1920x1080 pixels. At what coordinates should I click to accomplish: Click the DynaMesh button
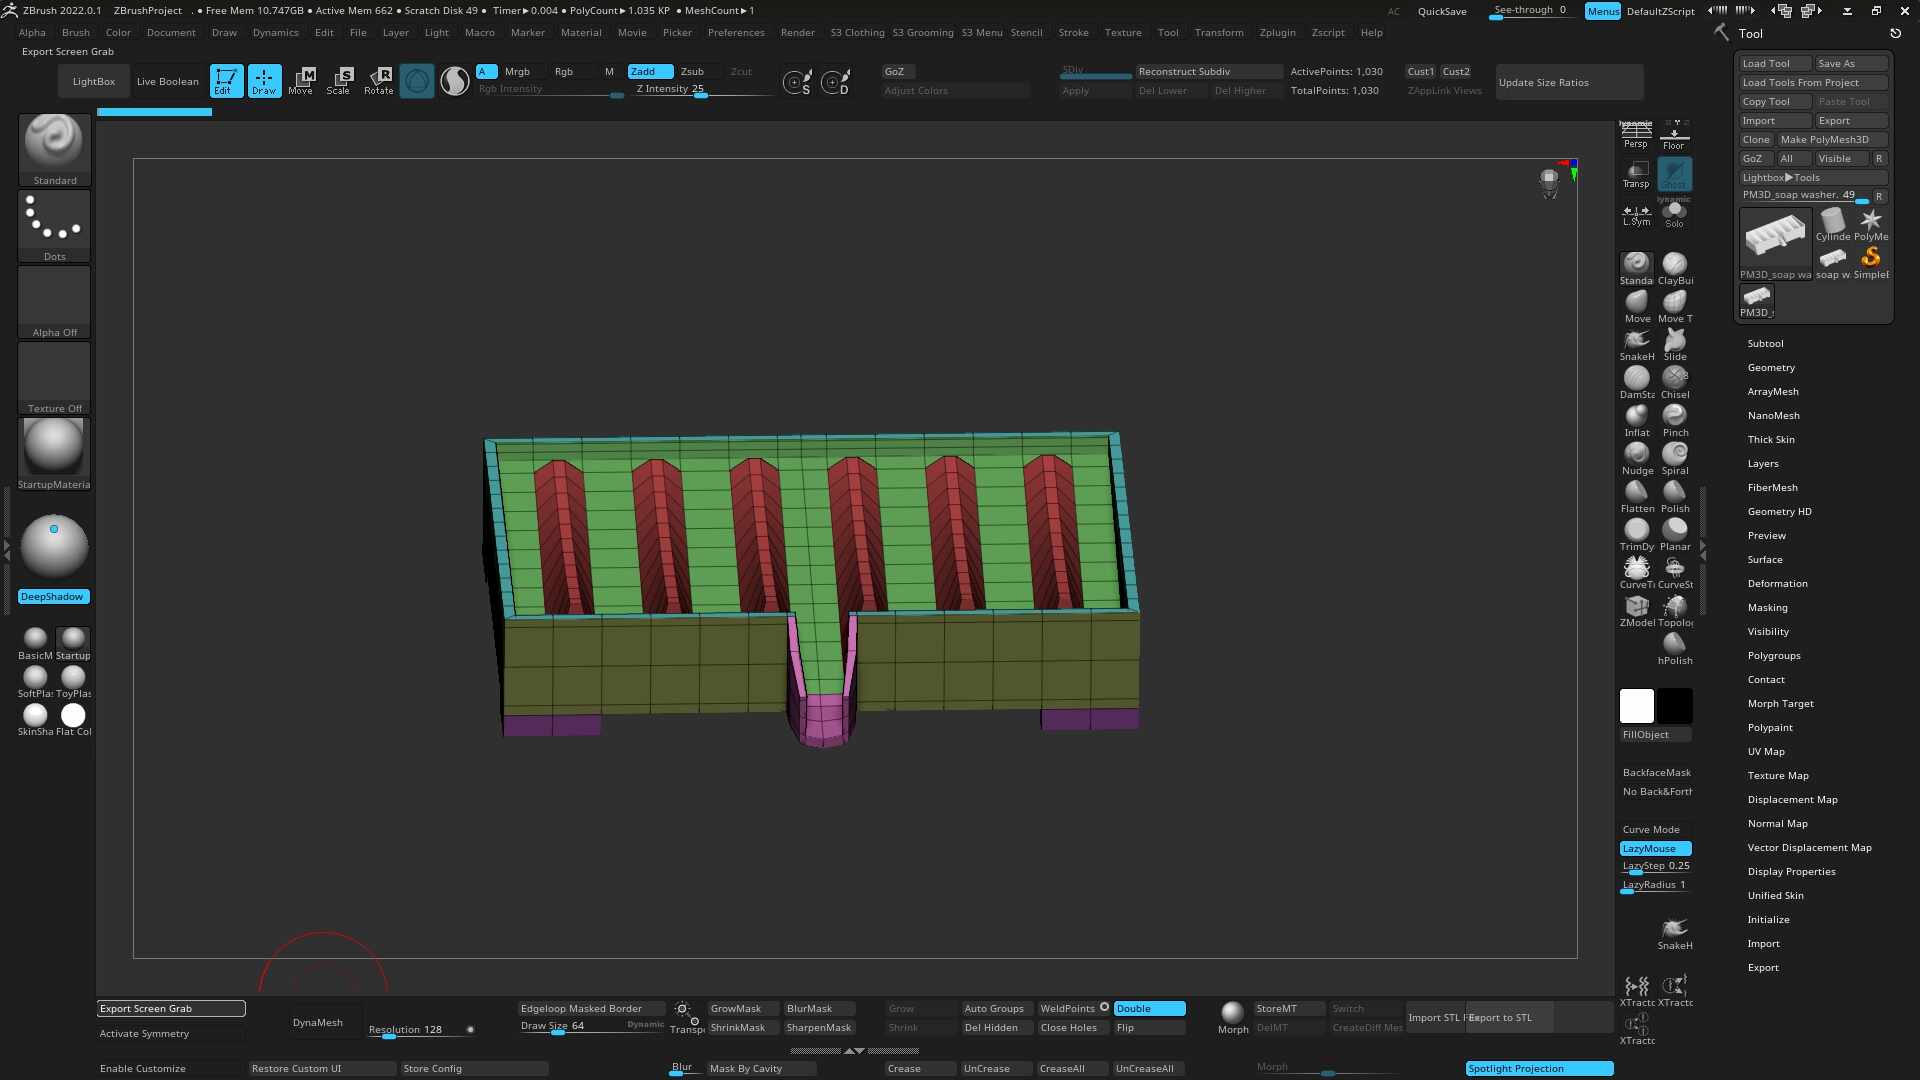point(318,1022)
